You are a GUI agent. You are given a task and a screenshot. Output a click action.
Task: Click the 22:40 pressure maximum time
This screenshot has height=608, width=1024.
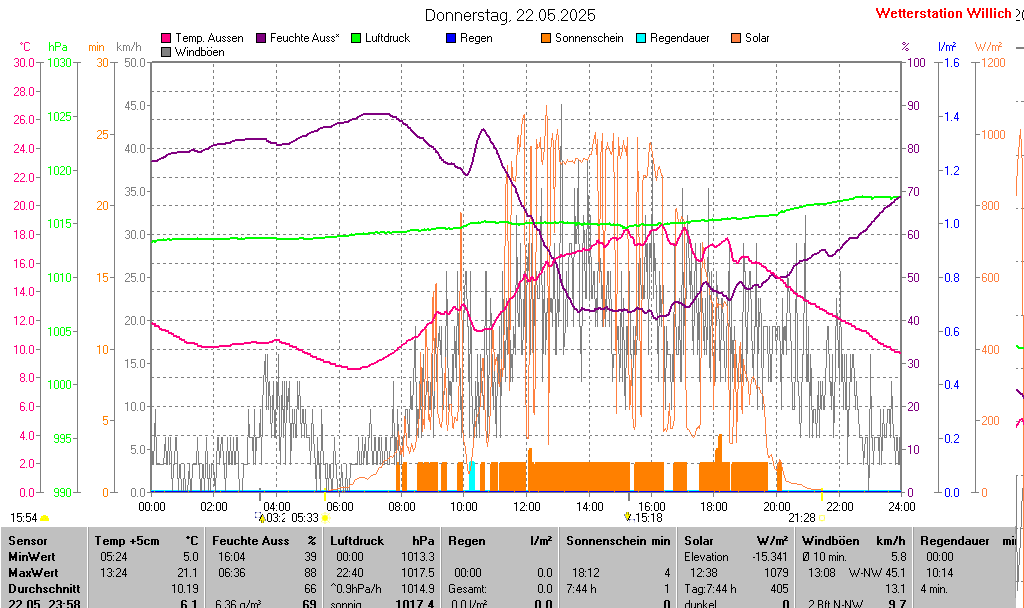coord(350,573)
